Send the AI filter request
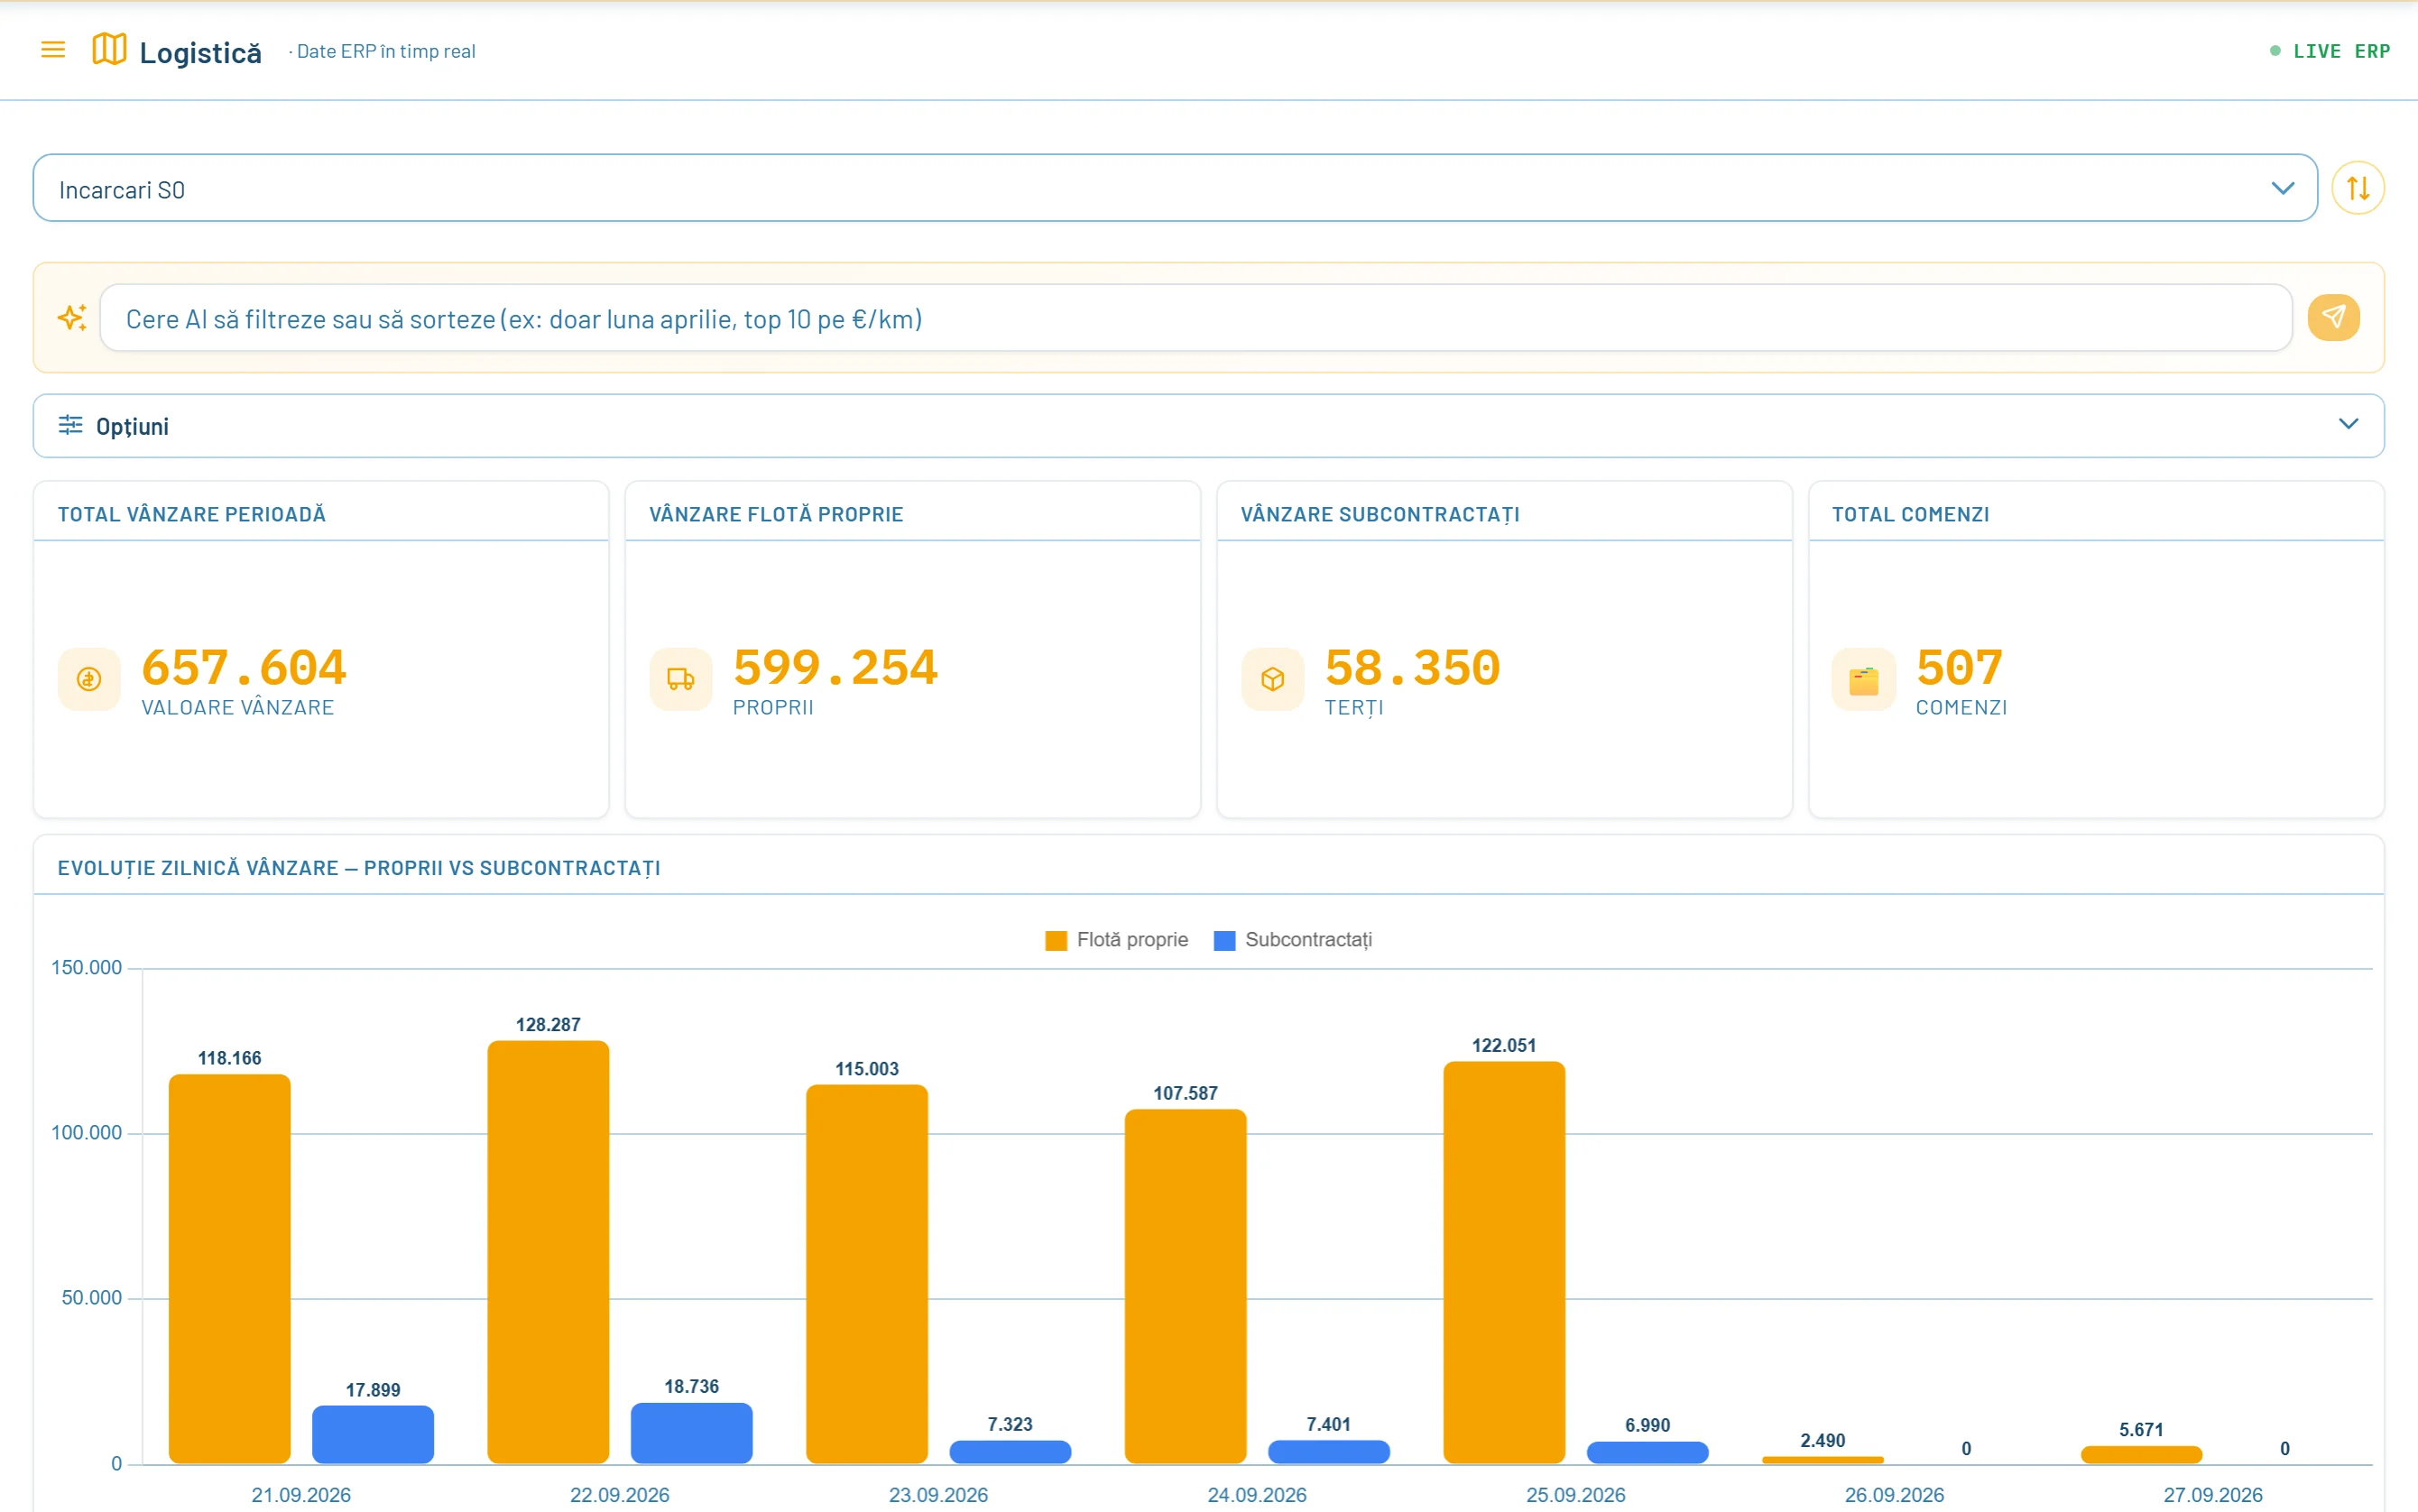 (2333, 318)
